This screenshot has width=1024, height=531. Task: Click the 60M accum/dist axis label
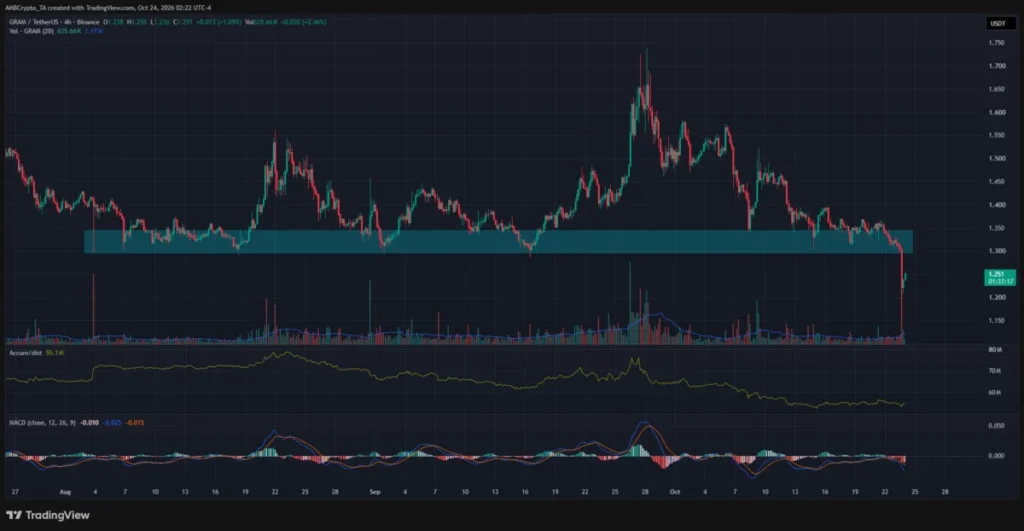(995, 393)
